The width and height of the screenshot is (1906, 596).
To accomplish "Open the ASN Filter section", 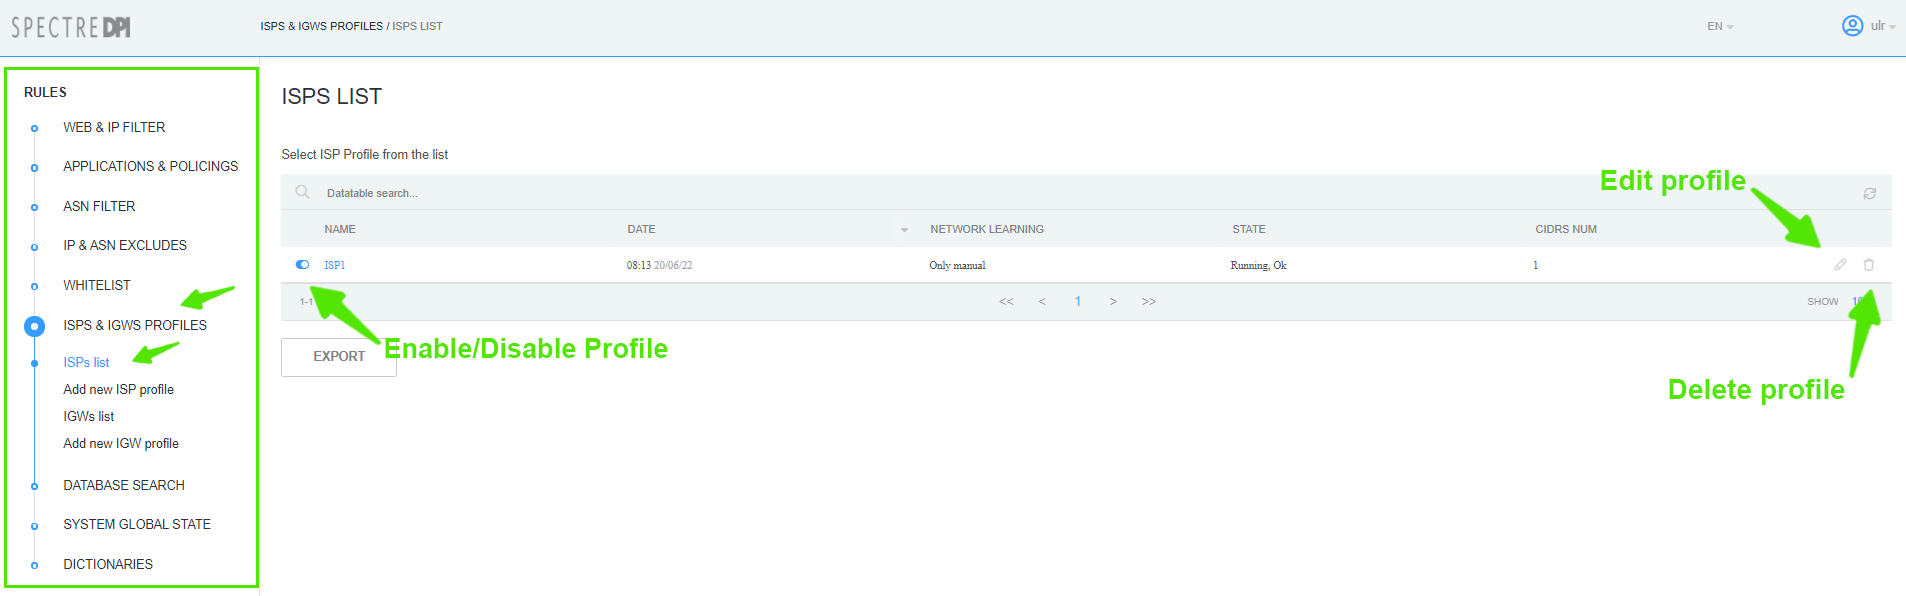I will click(99, 206).
